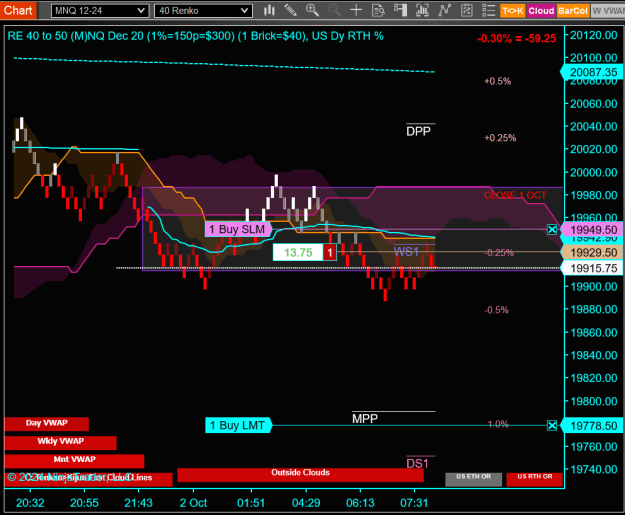Click the 19929.50 price marker
This screenshot has height=515, width=625.
[593, 252]
